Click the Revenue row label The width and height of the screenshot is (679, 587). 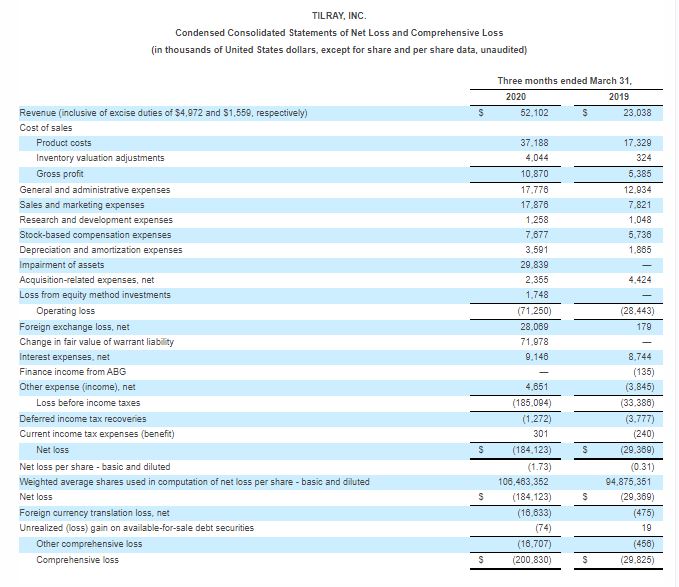pyautogui.click(x=163, y=113)
